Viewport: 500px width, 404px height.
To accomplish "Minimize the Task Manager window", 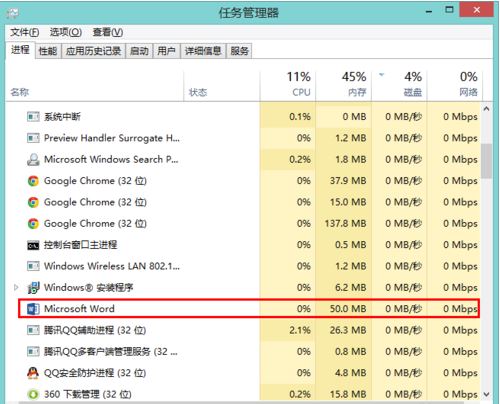I will tap(429, 11).
